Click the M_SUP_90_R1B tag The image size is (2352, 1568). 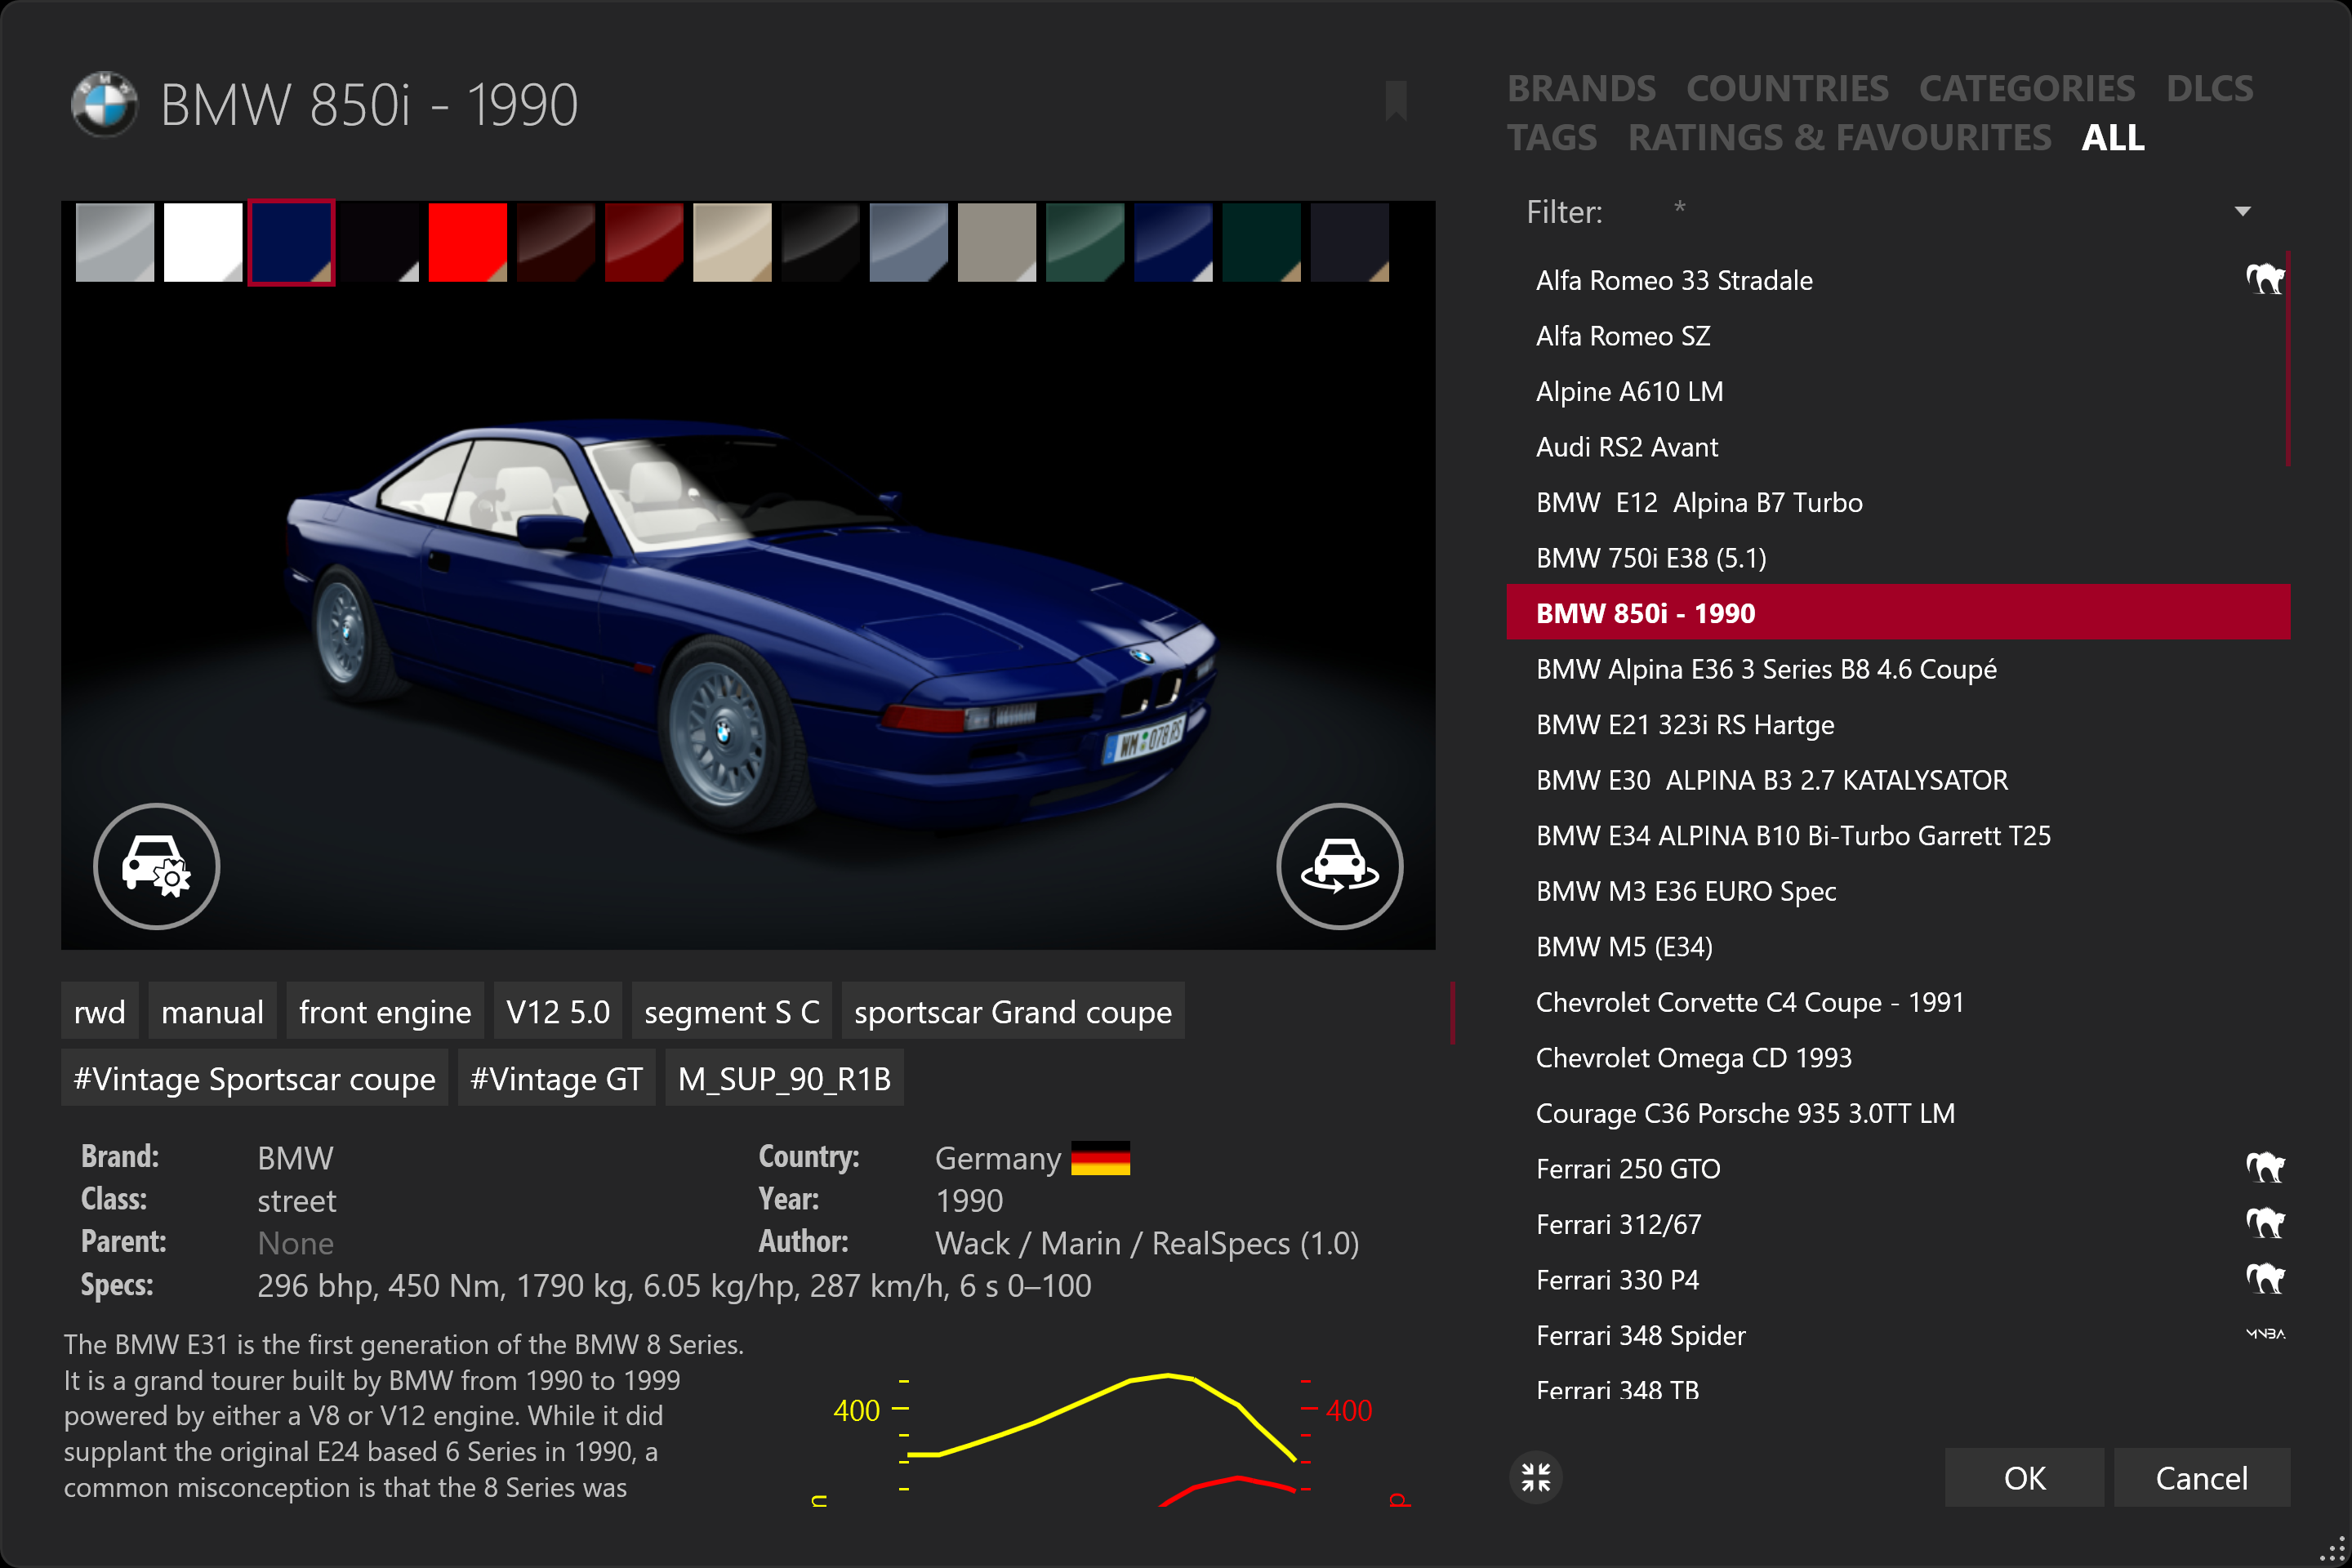click(784, 1078)
